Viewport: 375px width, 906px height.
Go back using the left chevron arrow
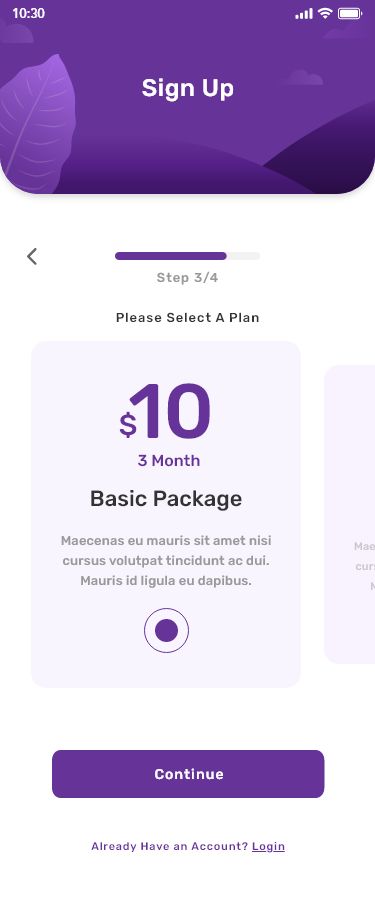(32, 256)
